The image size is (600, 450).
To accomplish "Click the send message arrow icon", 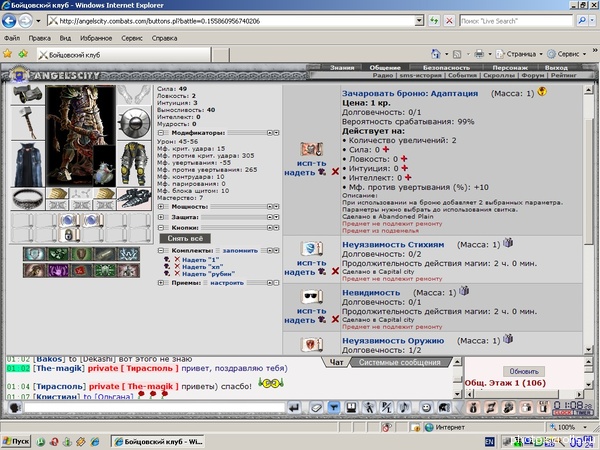I will (294, 408).
